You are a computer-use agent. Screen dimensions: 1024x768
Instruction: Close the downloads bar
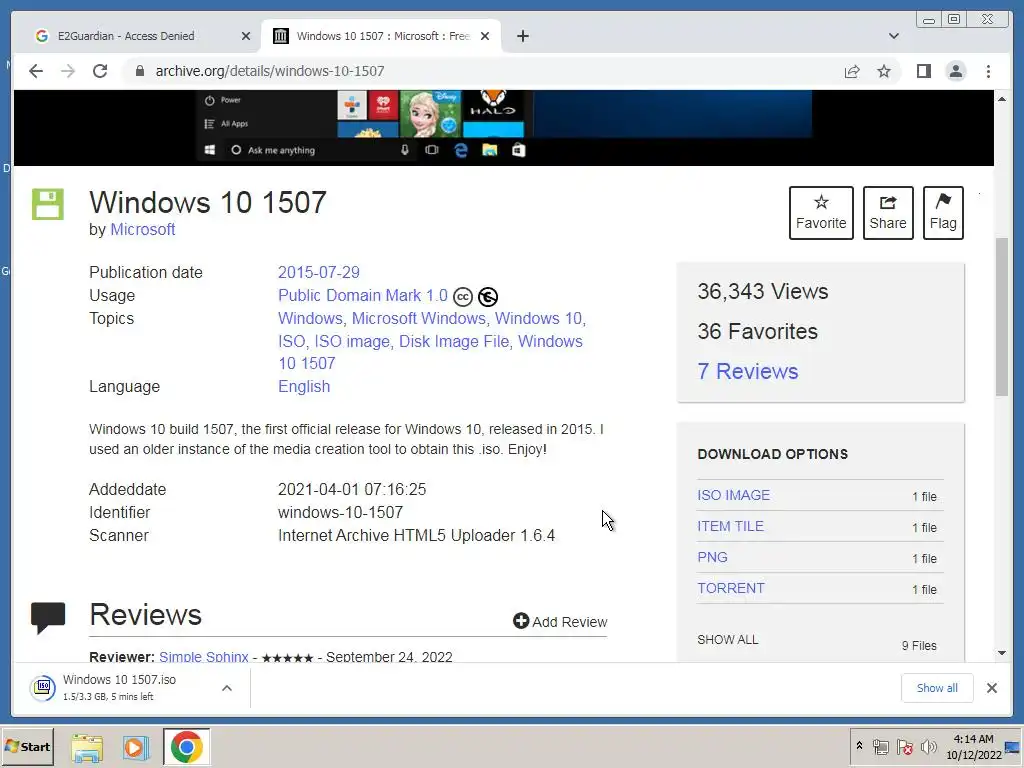coord(991,688)
